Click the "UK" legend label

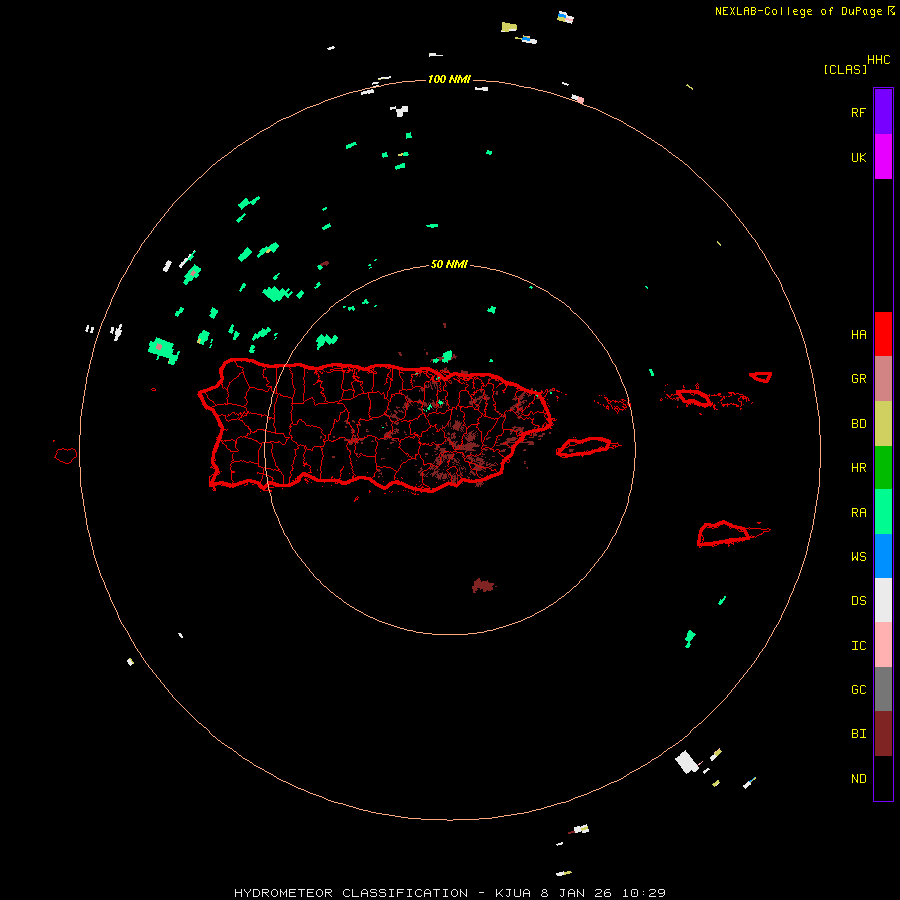pos(858,157)
